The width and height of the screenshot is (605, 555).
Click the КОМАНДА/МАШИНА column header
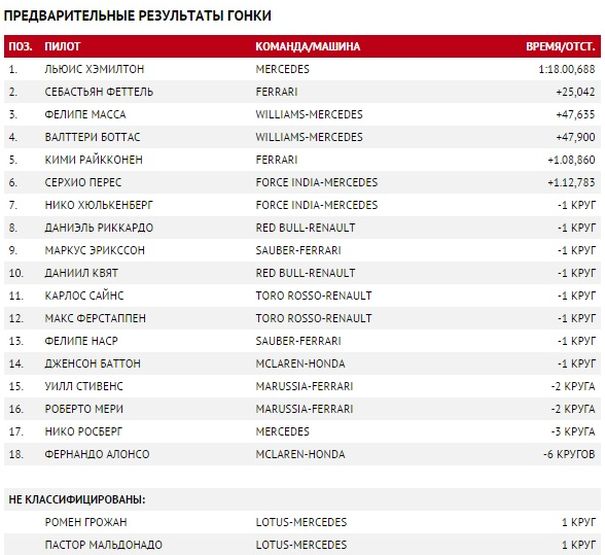(307, 46)
